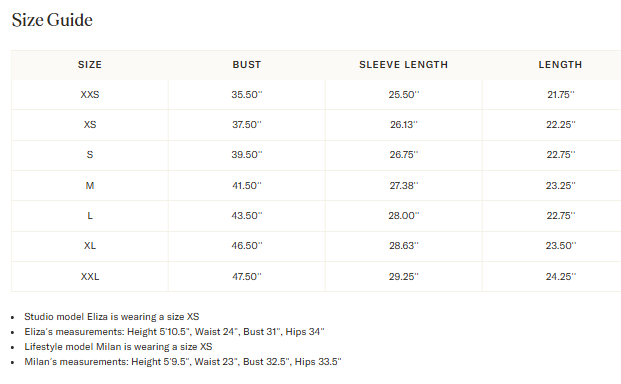Image resolution: width=621 pixels, height=384 pixels.
Task: Click the LENGTH column header
Action: click(560, 65)
